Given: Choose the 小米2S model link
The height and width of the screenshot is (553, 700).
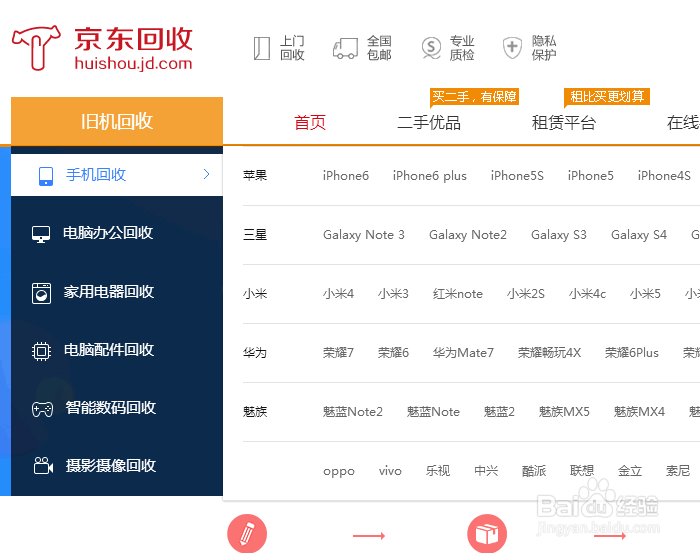Looking at the screenshot, I should point(525,294).
